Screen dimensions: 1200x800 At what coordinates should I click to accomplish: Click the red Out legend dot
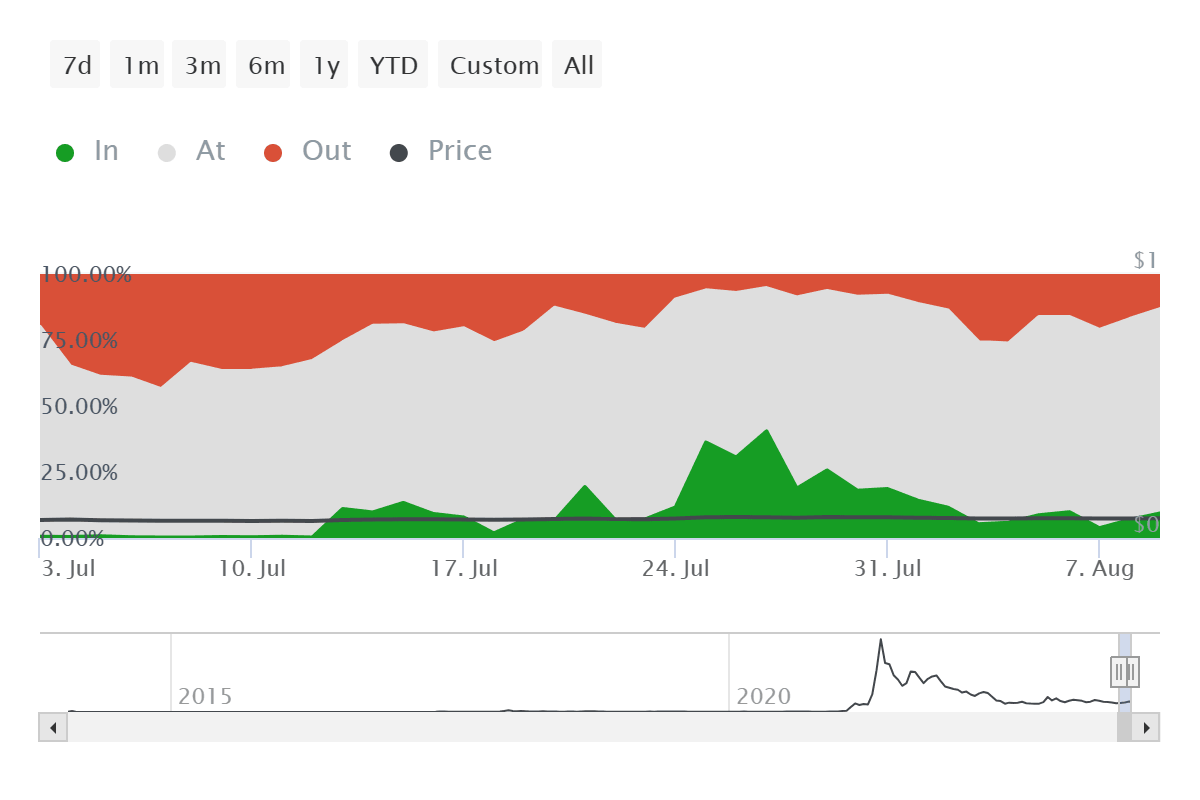272,150
